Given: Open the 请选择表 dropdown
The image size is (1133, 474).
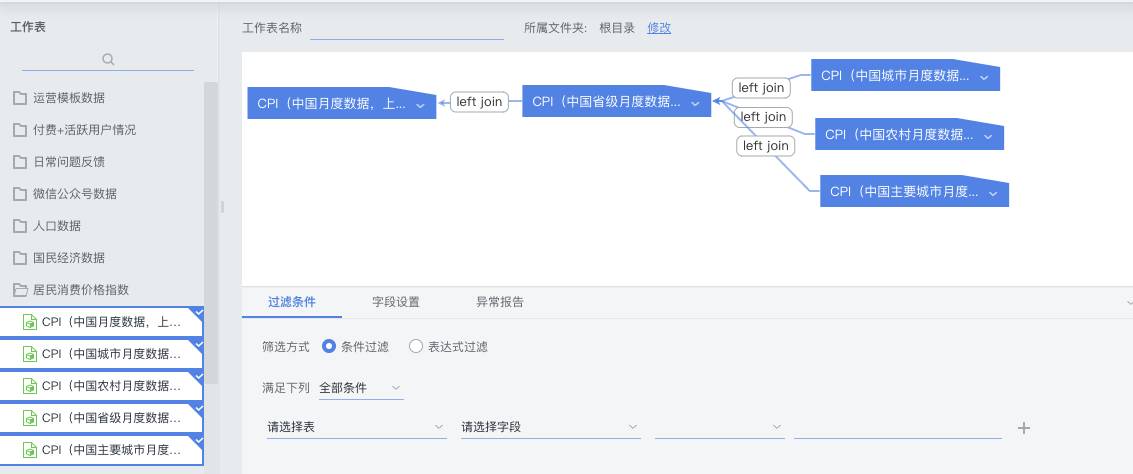Looking at the screenshot, I should [357, 427].
